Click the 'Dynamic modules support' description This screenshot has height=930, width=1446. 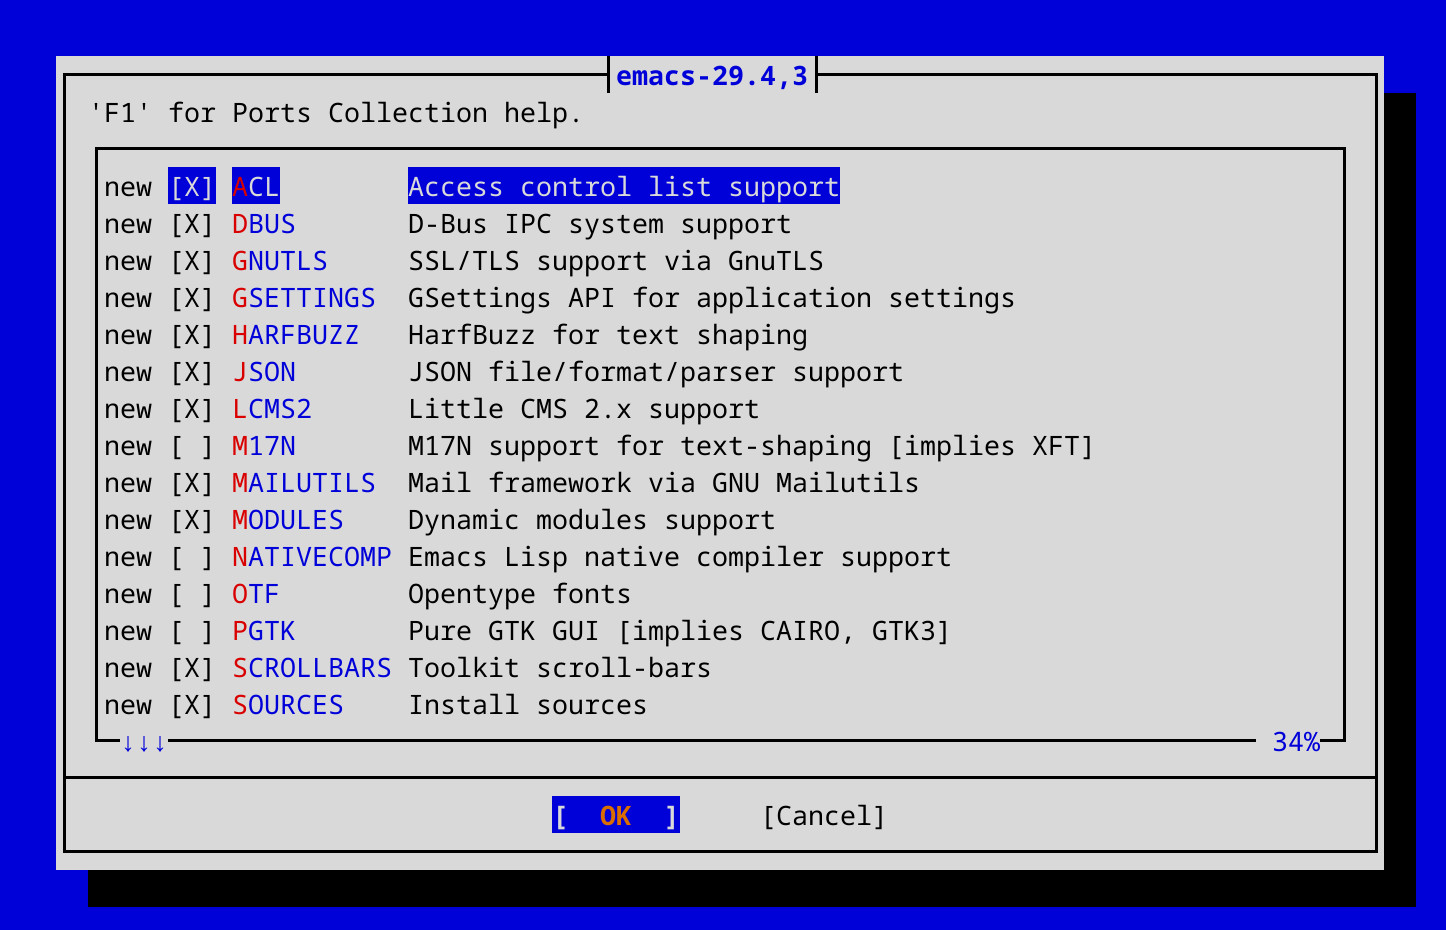(x=592, y=520)
